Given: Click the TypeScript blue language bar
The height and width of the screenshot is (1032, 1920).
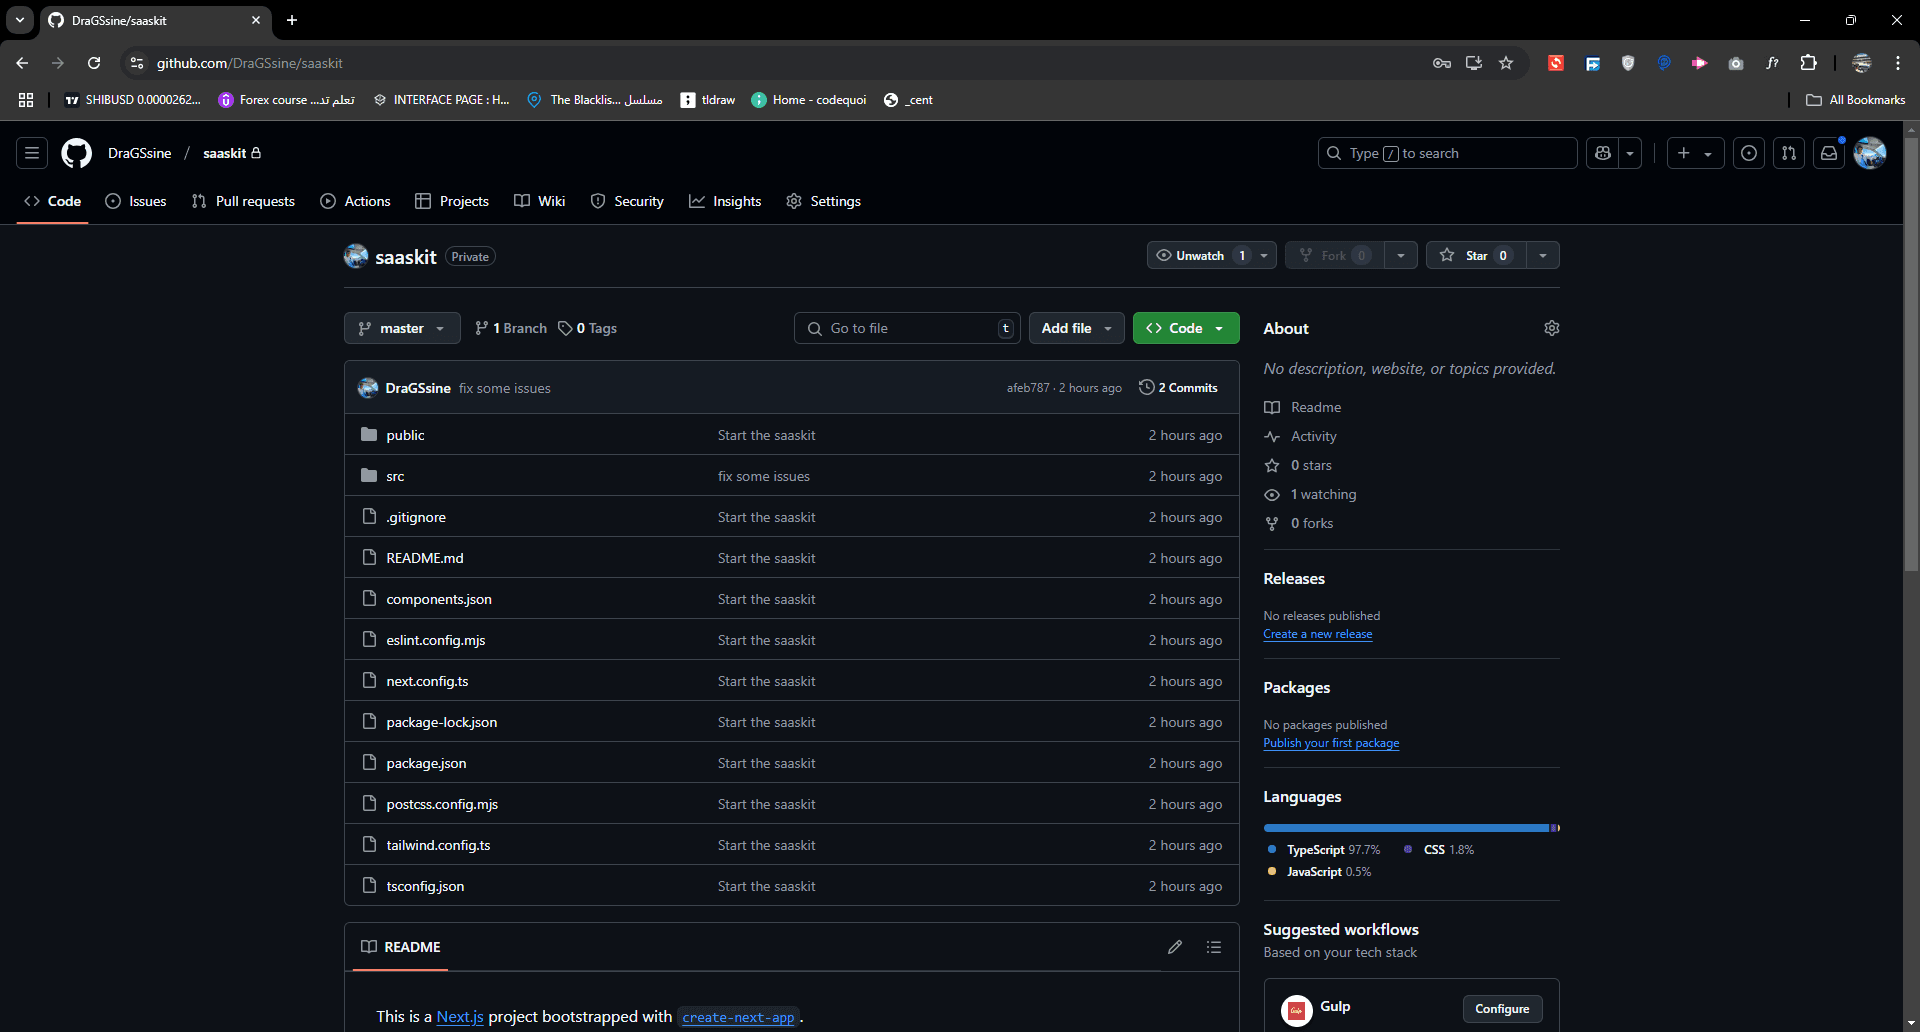Looking at the screenshot, I should (x=1406, y=828).
